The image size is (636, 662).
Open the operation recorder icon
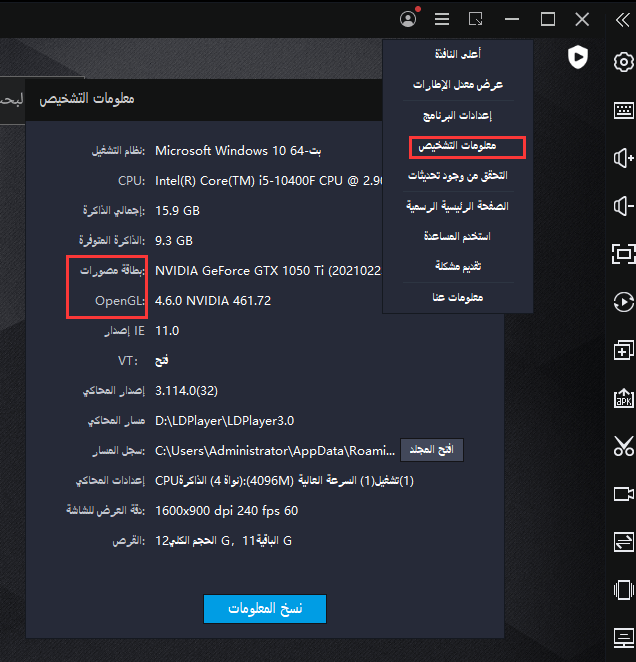(x=624, y=302)
